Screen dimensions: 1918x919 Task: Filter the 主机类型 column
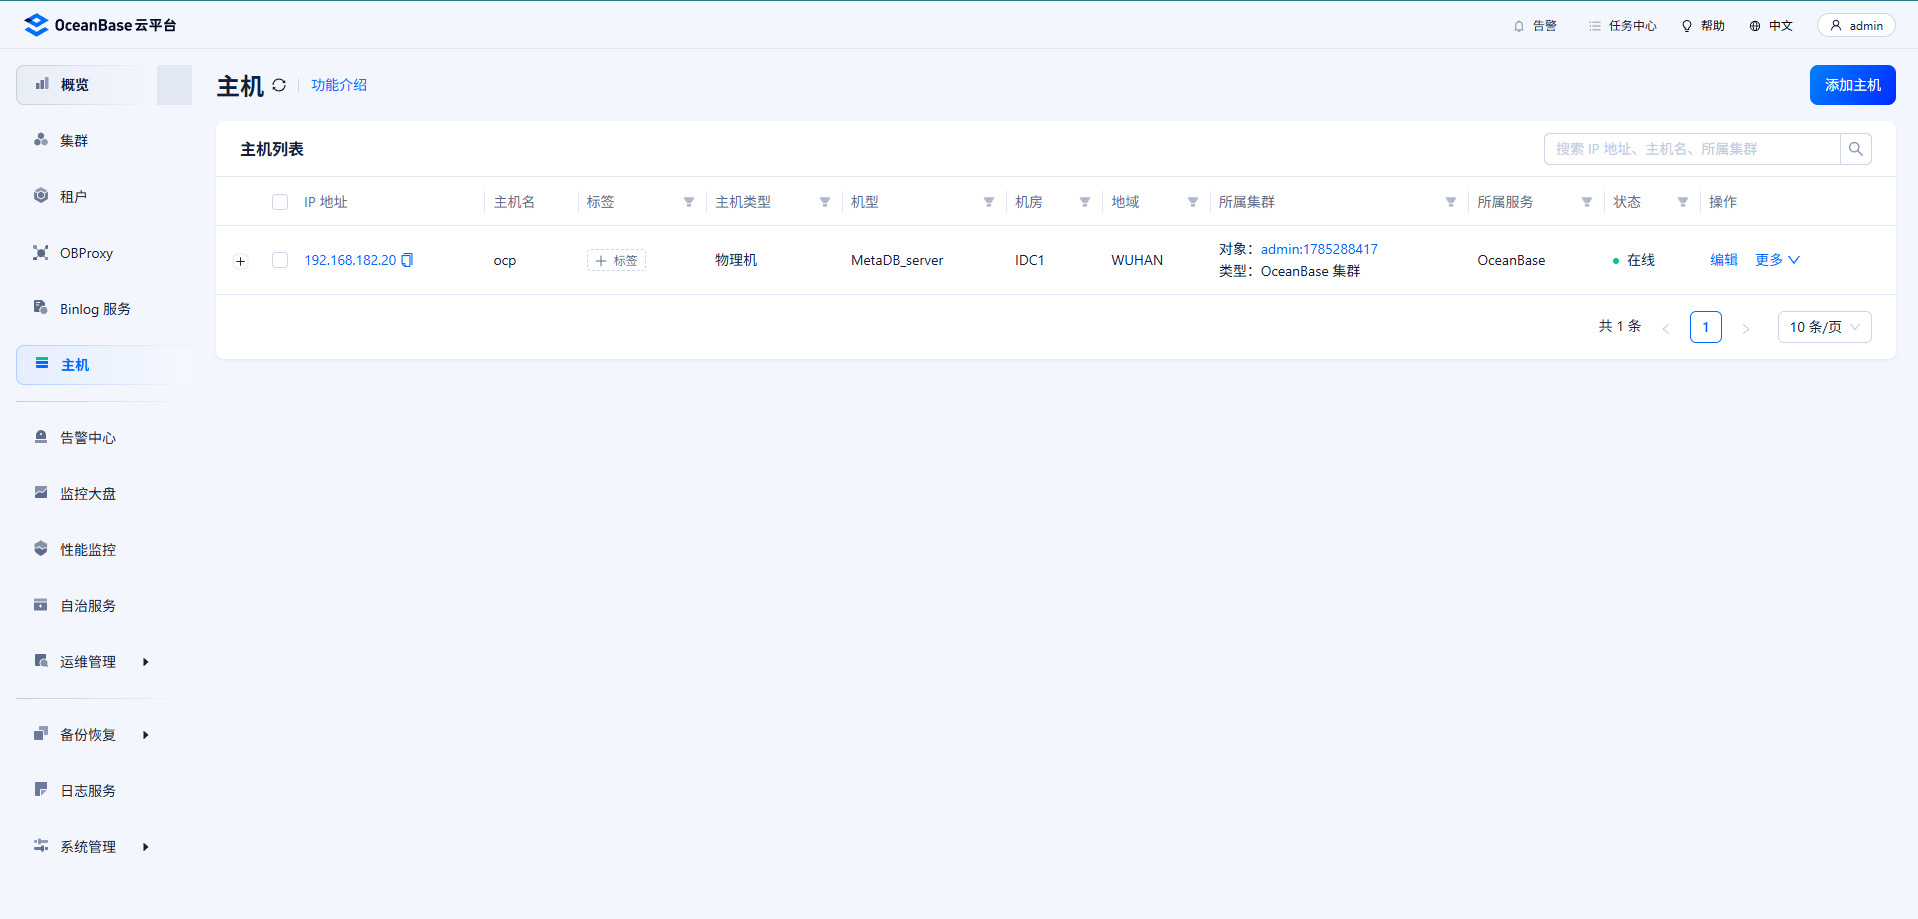pyautogui.click(x=825, y=202)
